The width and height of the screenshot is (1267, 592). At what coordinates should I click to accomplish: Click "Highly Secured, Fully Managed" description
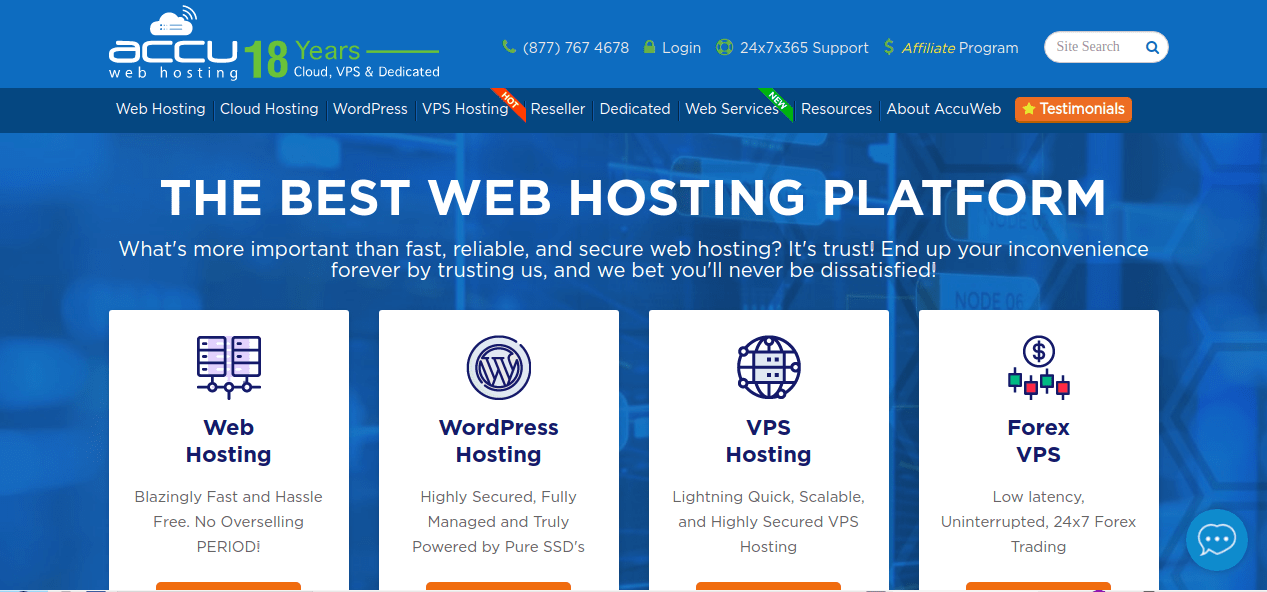499,521
